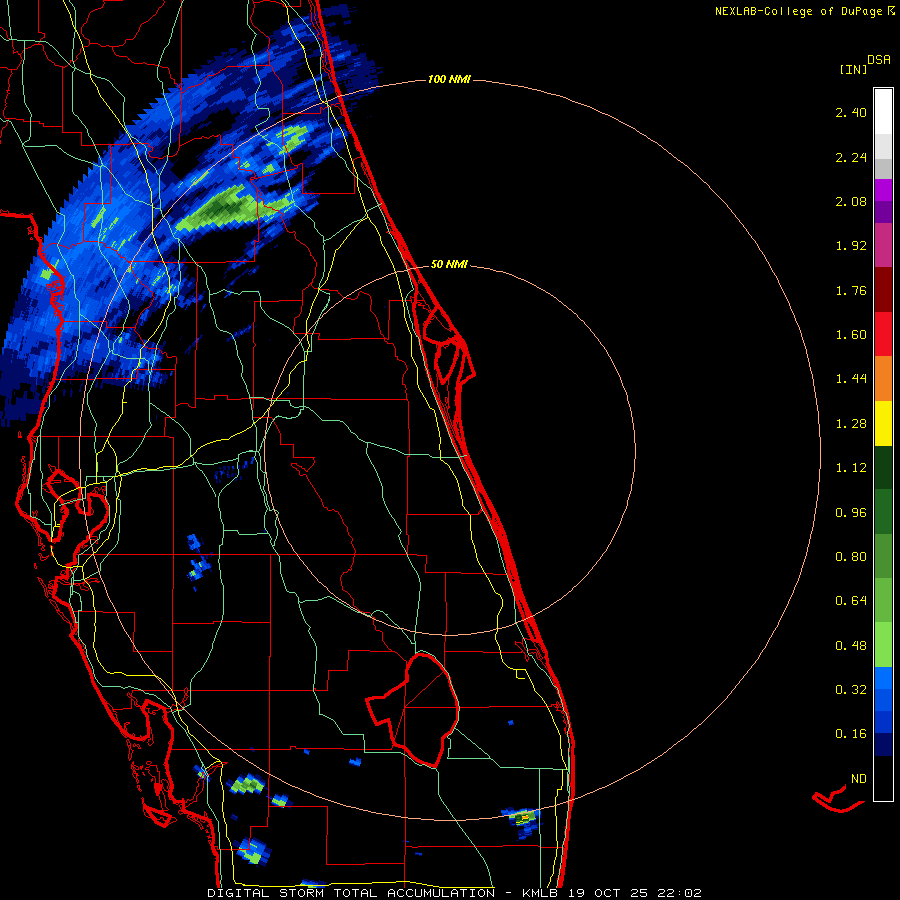This screenshot has width=900, height=900.
Task: Select the ND legend label
Action: coord(859,779)
